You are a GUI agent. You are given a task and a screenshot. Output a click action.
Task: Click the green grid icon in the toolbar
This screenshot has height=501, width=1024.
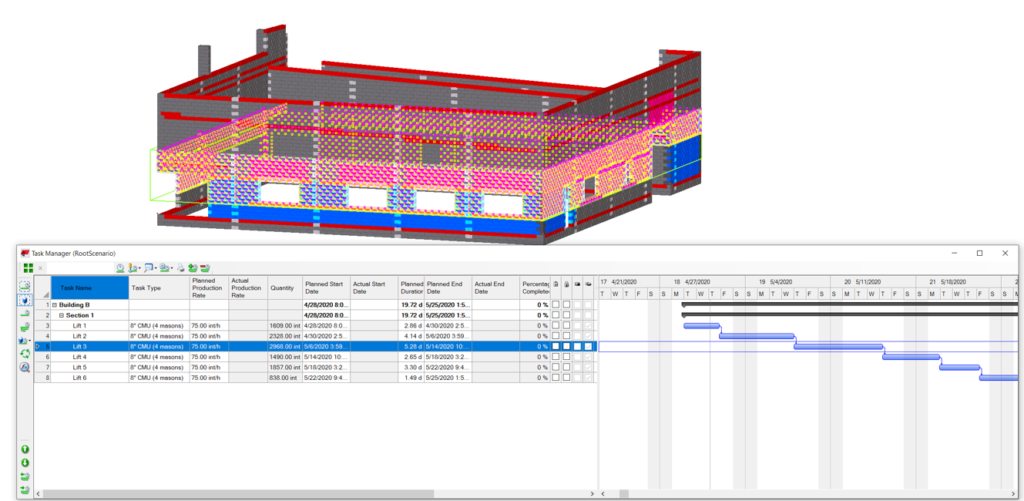pos(28,268)
